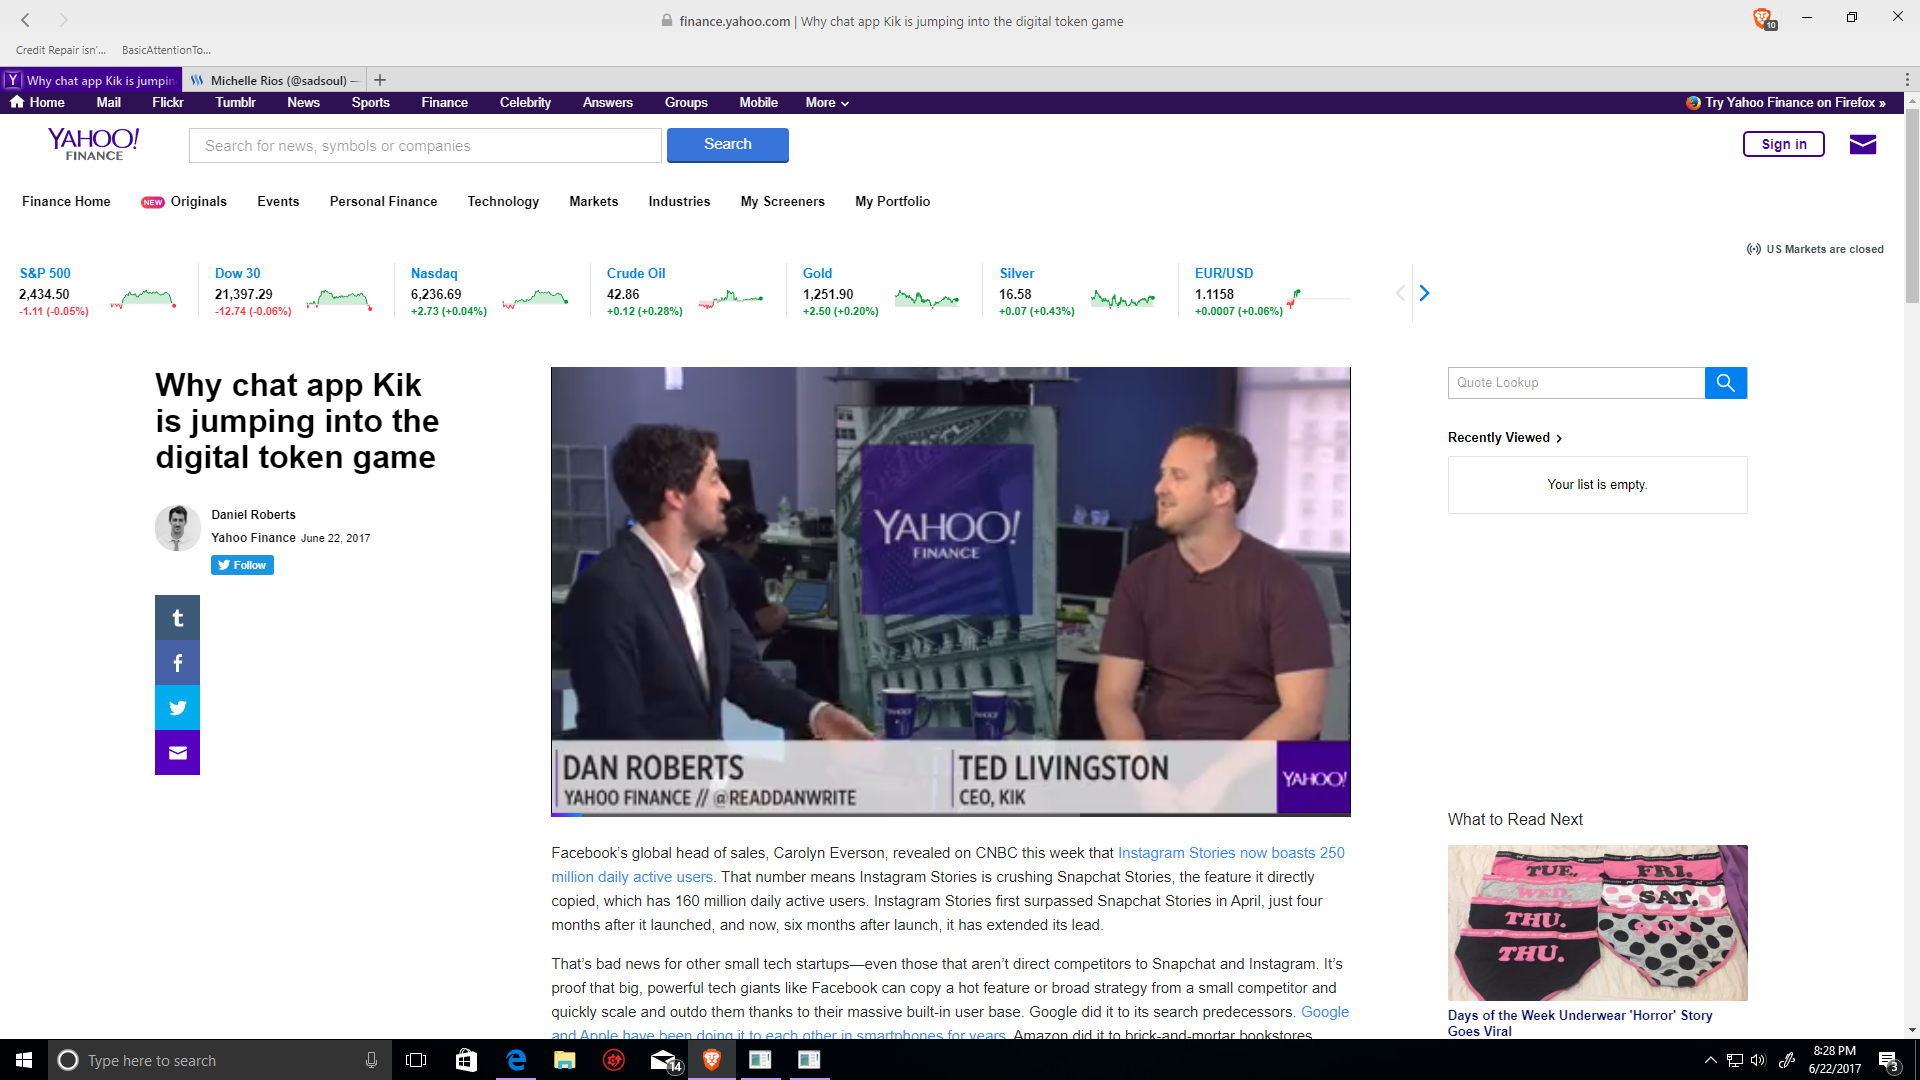Image resolution: width=1920 pixels, height=1080 pixels.
Task: Click the Quote Lookup magnifier button
Action: [1725, 383]
